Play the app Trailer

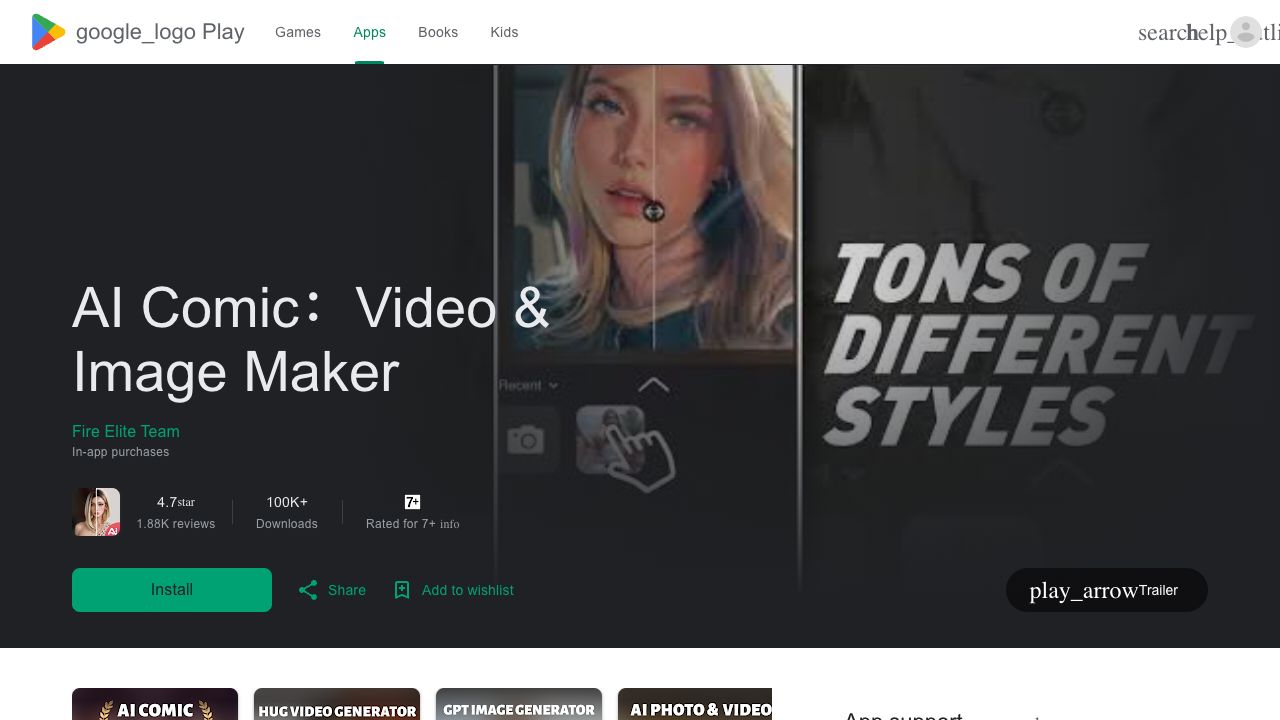[x=1106, y=590]
